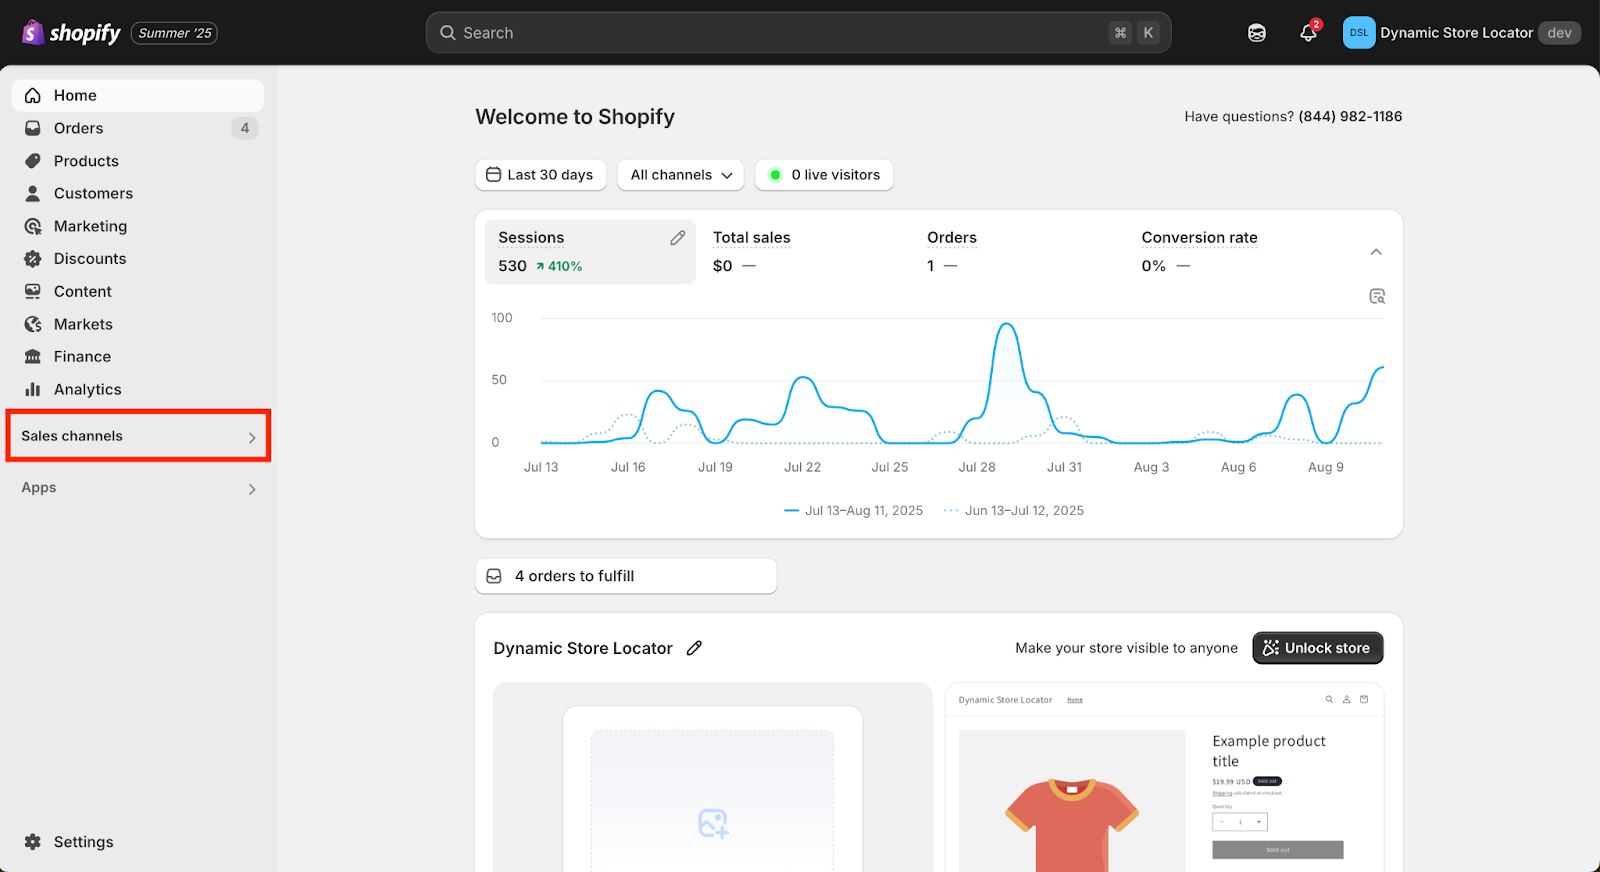Click the 410% sessions increase text
The width and height of the screenshot is (1600, 872).
[x=559, y=266]
